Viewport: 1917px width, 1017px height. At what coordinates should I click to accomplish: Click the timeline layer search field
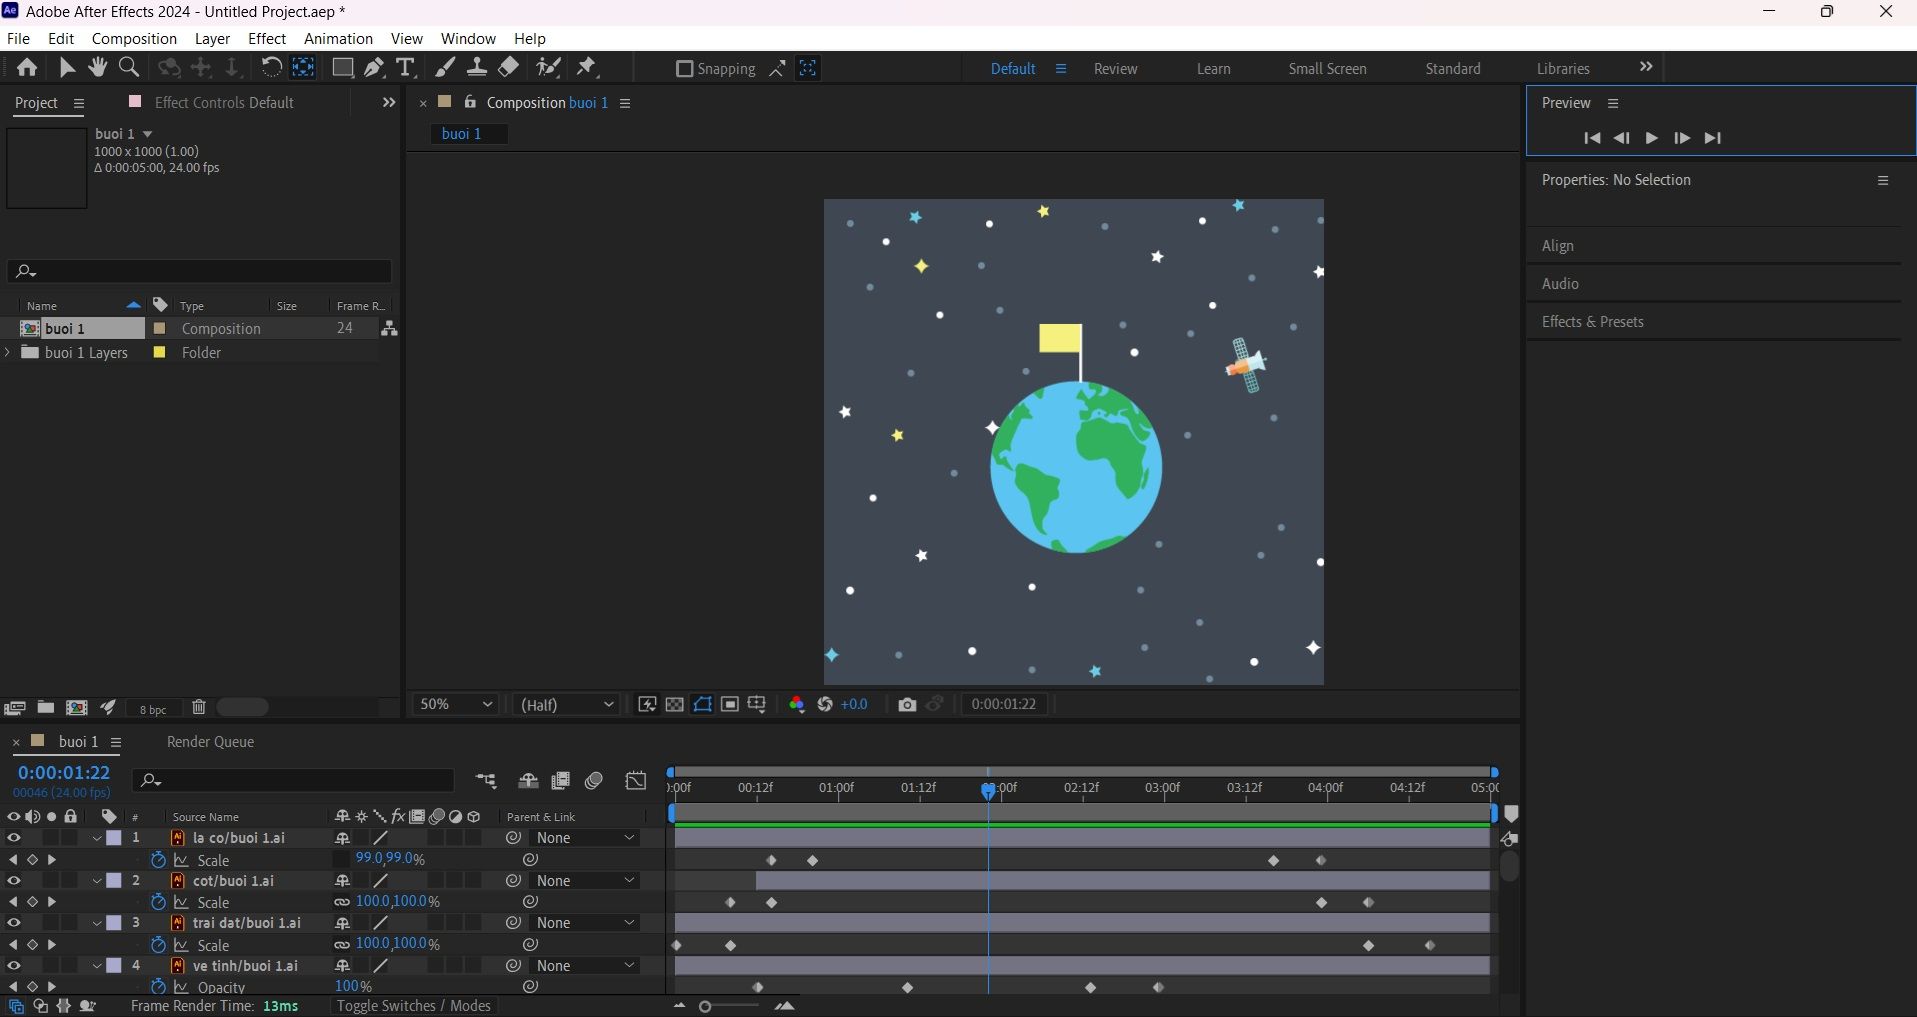pos(295,780)
